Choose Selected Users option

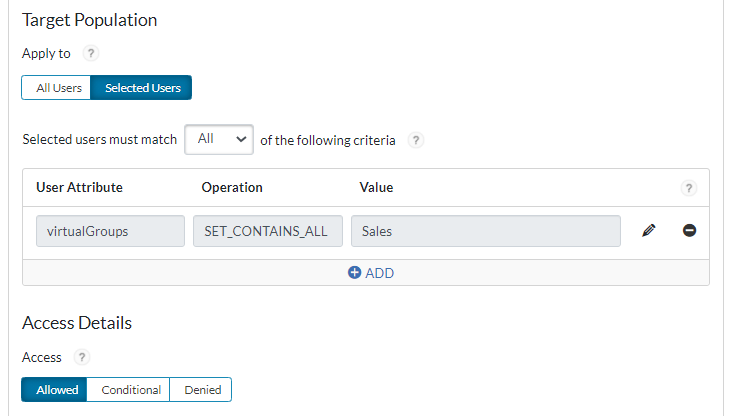(142, 88)
